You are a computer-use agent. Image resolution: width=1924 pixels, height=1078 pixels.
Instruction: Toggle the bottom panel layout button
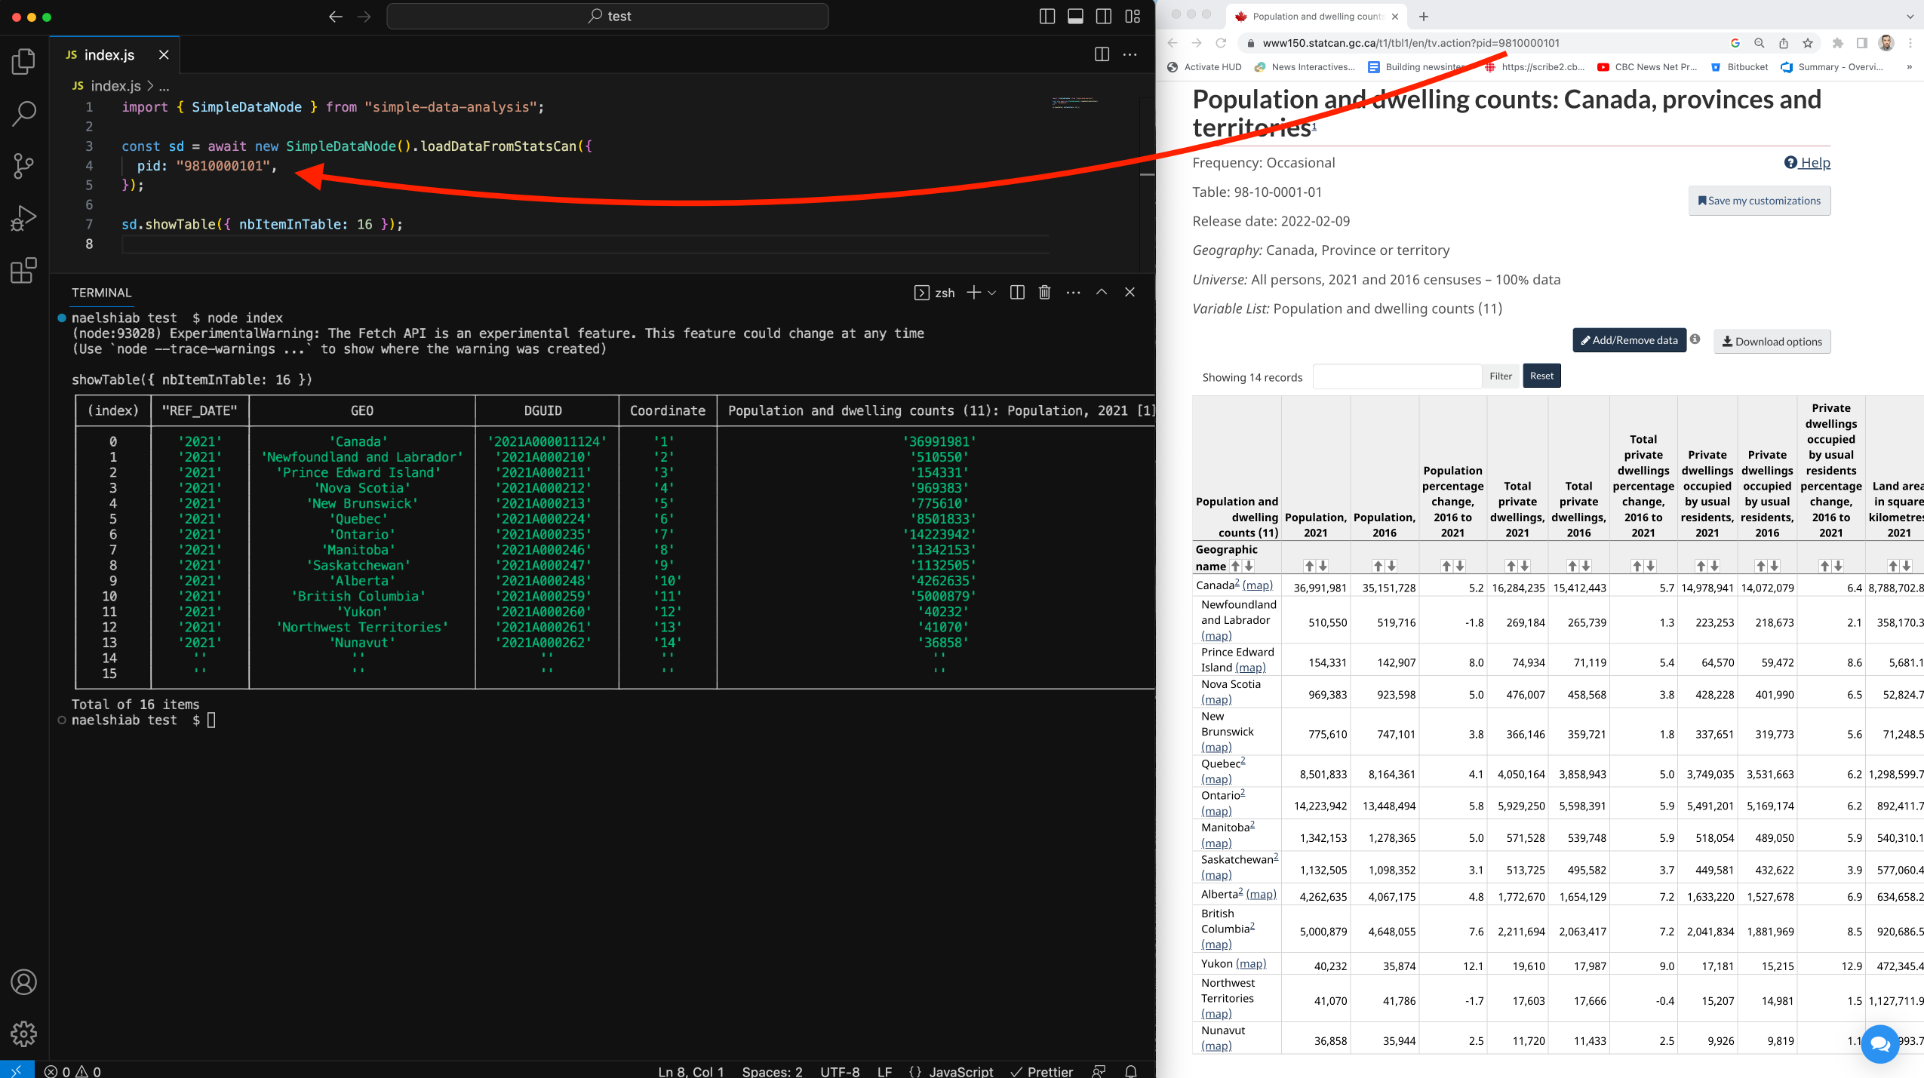pyautogui.click(x=1076, y=16)
